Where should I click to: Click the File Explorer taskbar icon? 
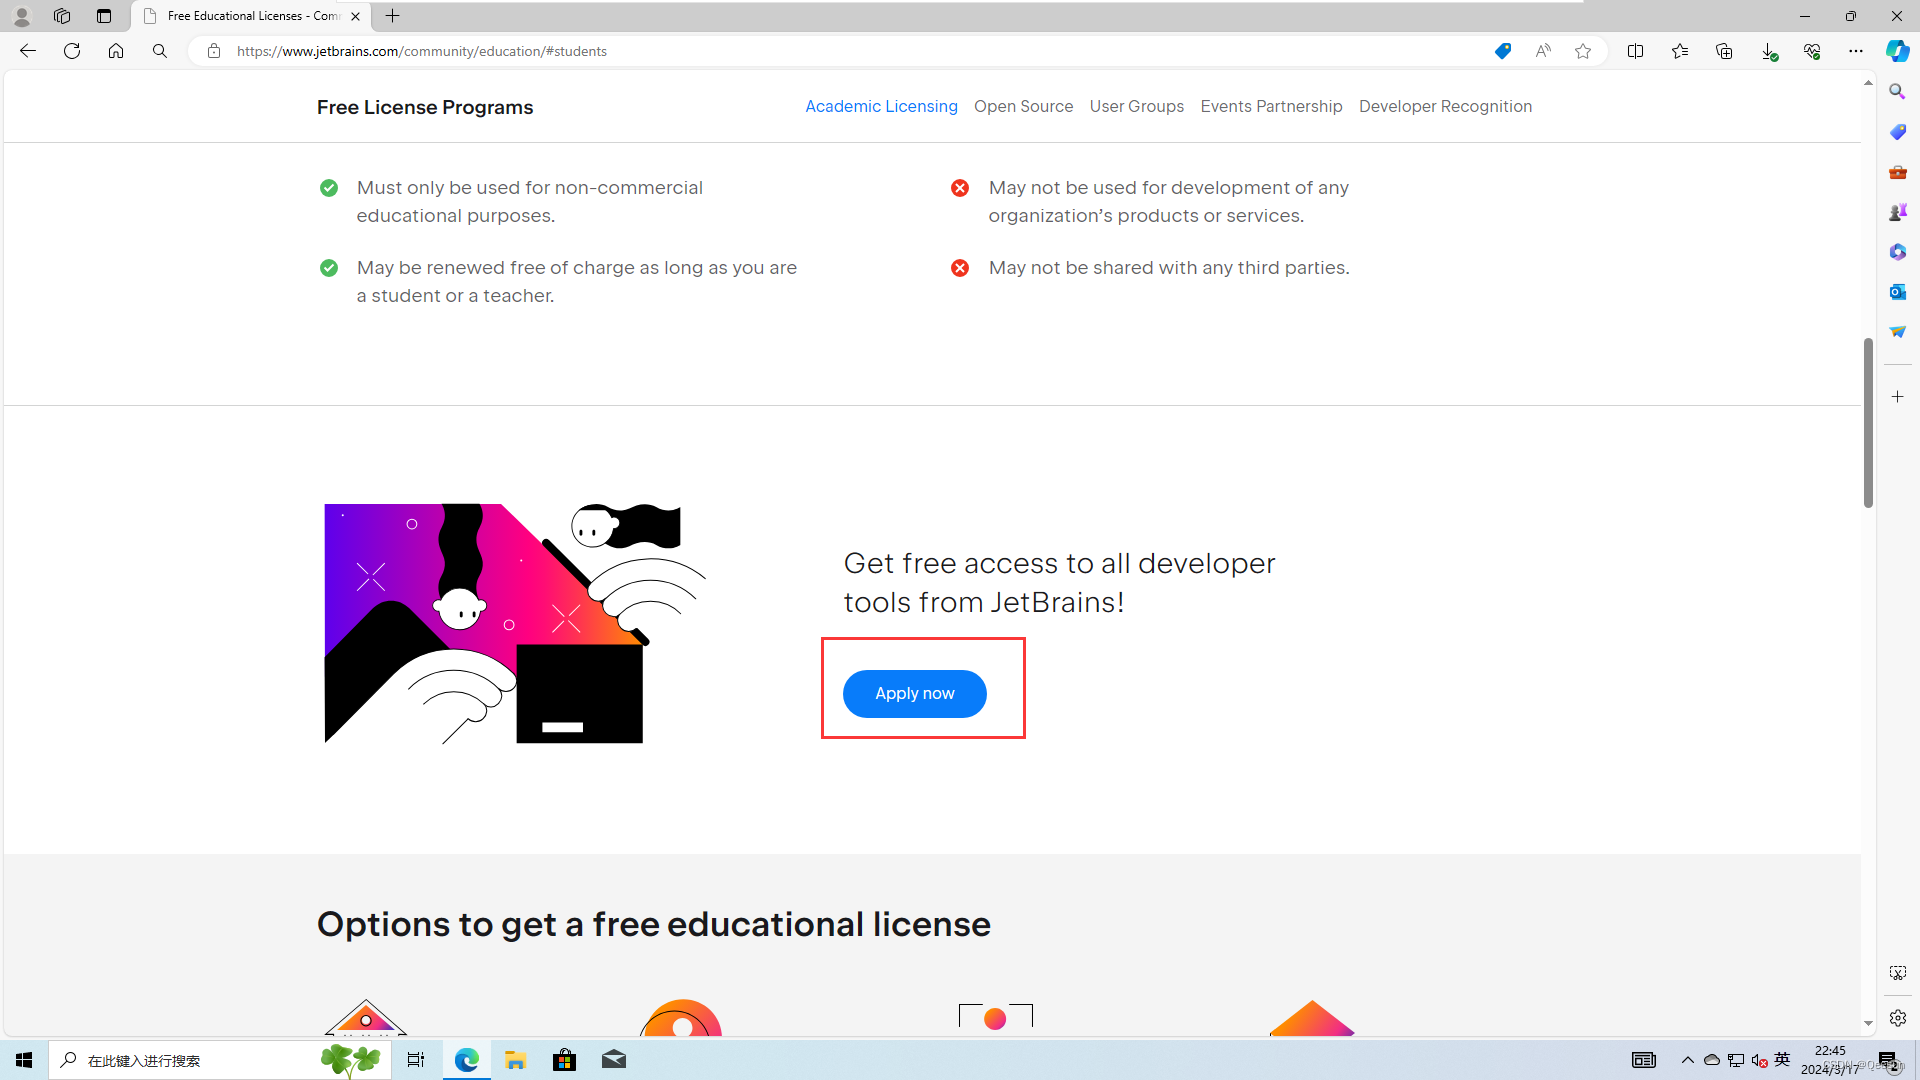coord(516,1060)
